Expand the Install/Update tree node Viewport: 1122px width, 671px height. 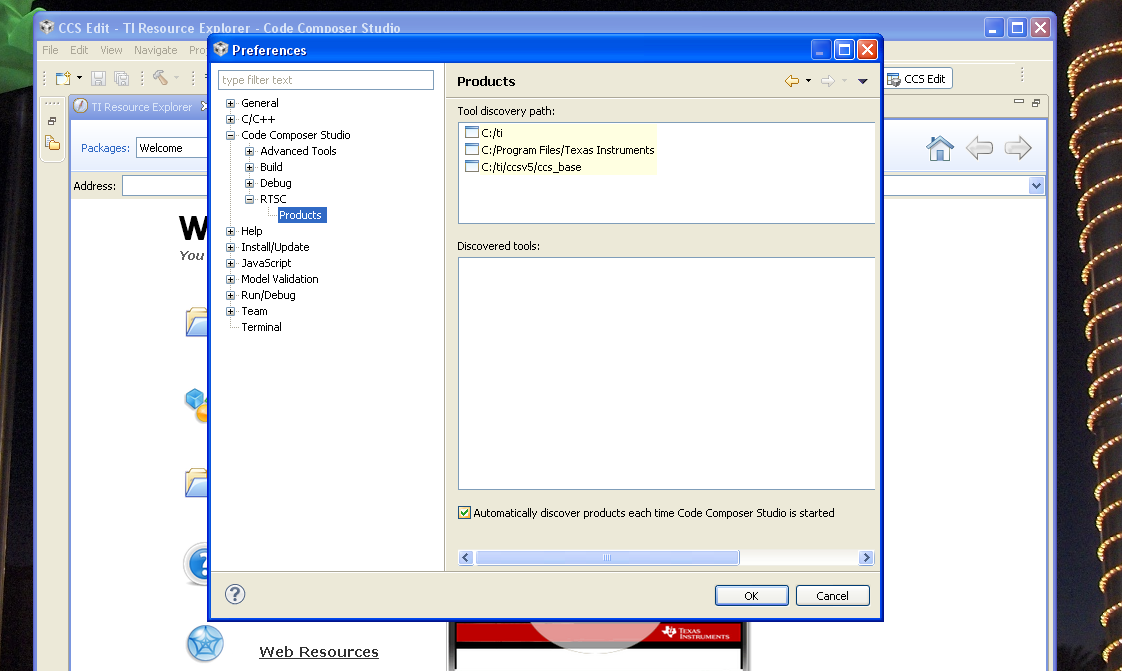[230, 248]
